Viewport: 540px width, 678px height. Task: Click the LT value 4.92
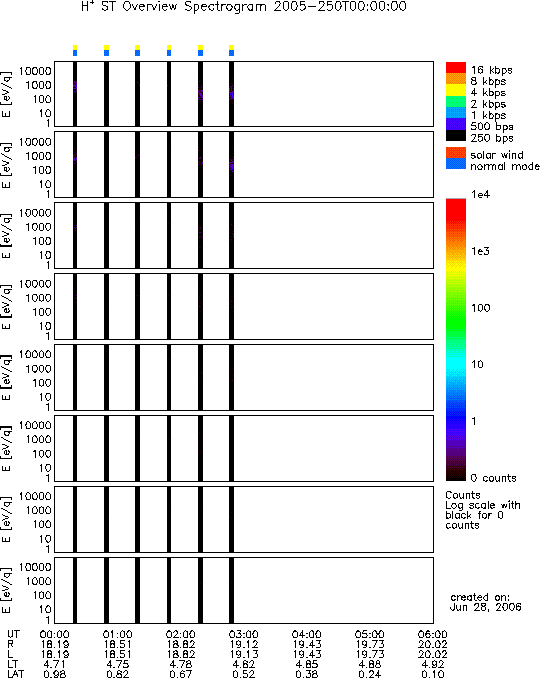point(433,664)
